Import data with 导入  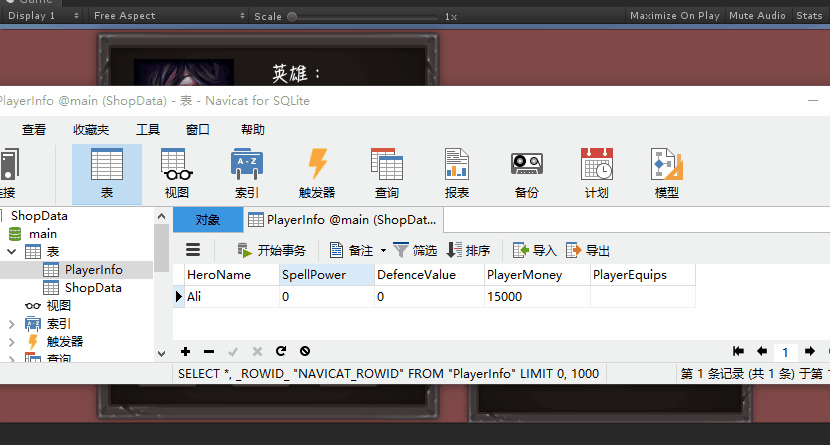click(x=535, y=250)
